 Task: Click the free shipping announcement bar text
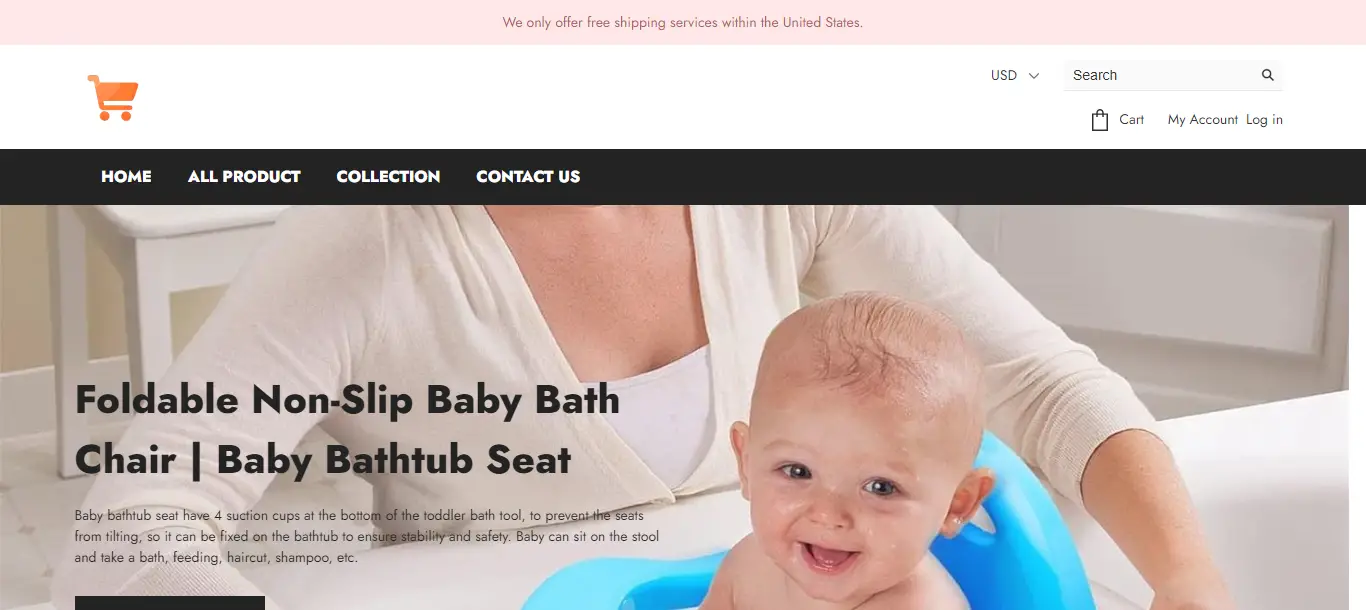click(x=683, y=22)
